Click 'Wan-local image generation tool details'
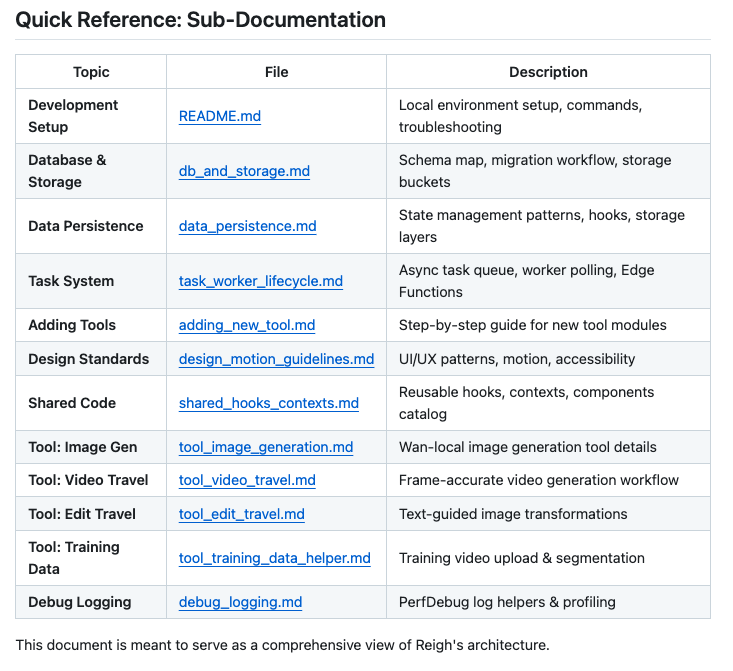This screenshot has width=733, height=671. (527, 447)
